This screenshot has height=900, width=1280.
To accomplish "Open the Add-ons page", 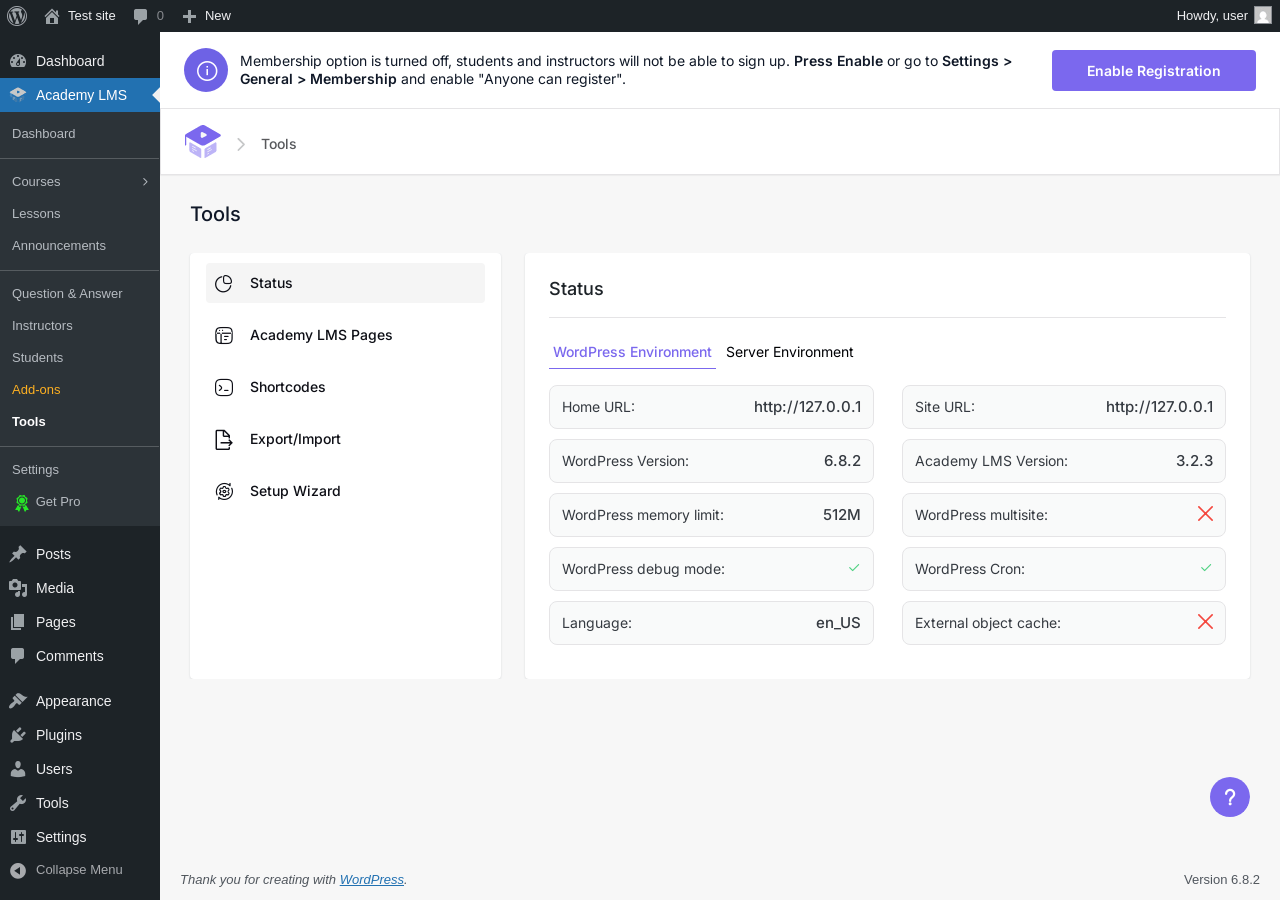I will (36, 390).
